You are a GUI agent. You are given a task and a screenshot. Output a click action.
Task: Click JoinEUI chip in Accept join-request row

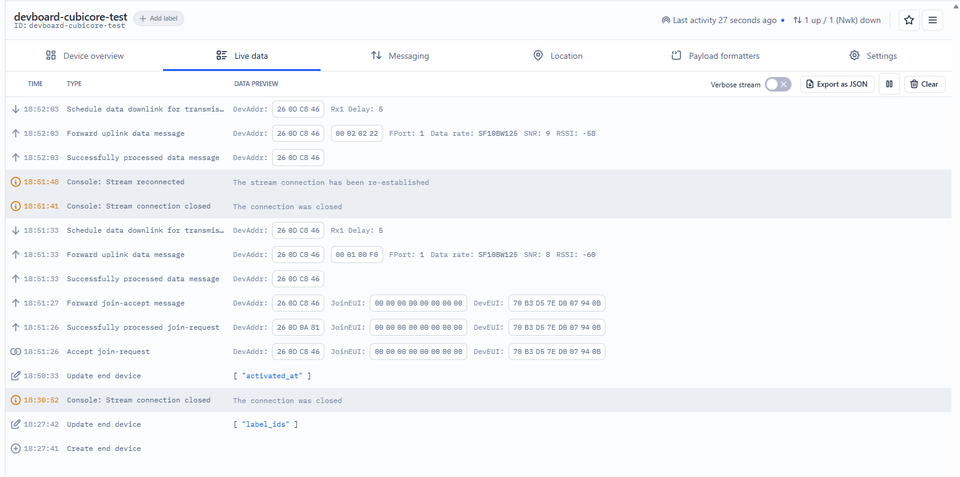(x=419, y=351)
